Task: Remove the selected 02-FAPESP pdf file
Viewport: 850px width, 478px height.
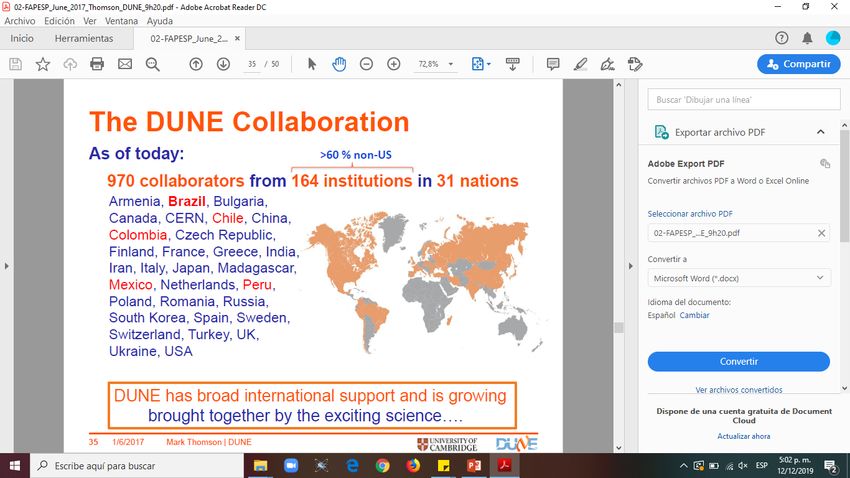Action: pos(821,233)
